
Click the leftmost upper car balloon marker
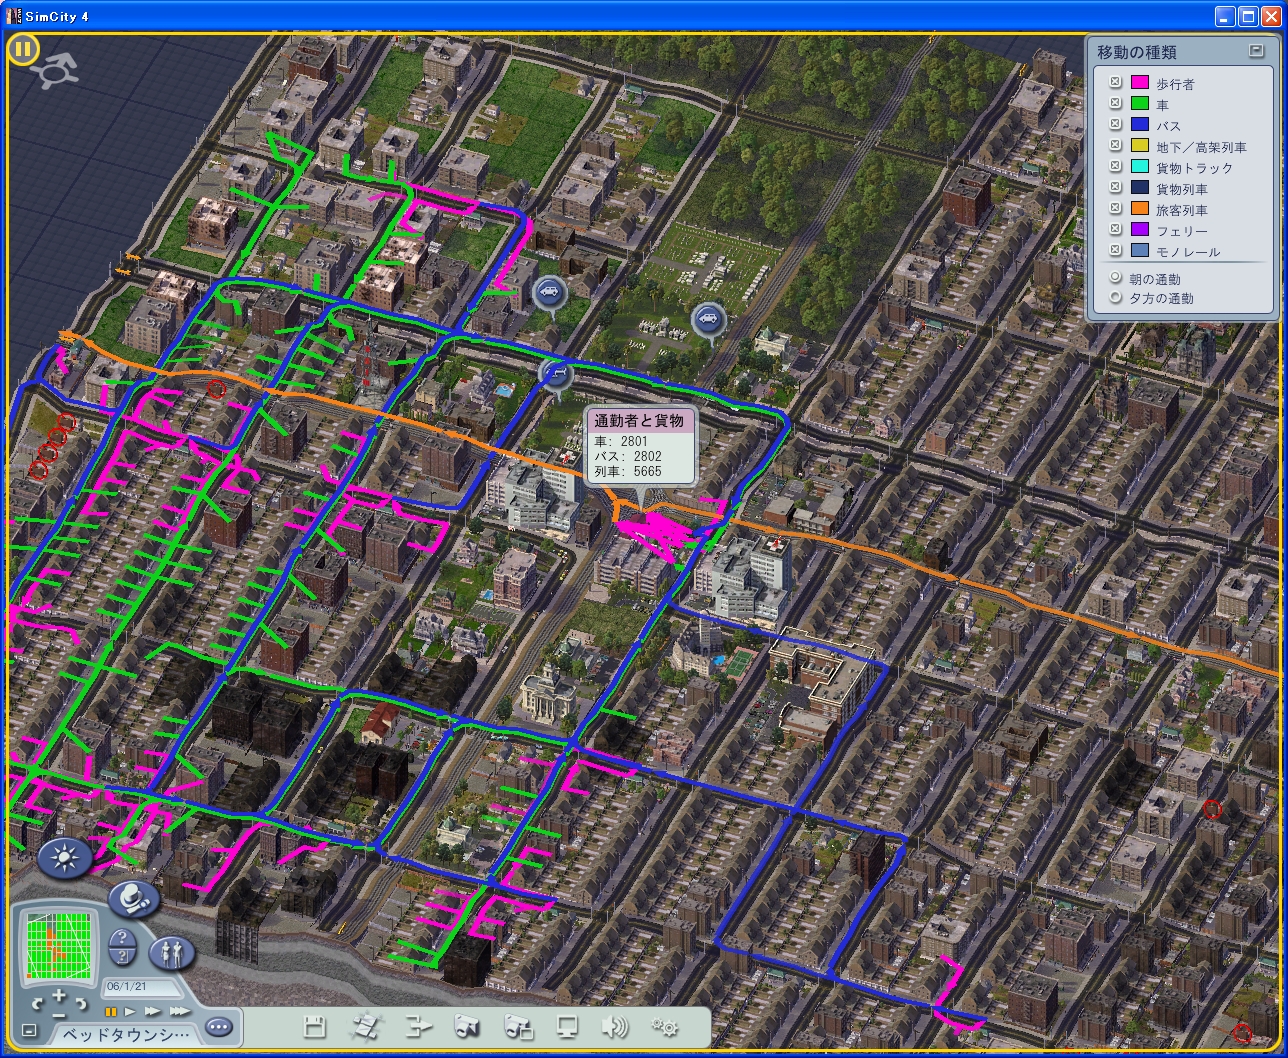pos(549,295)
